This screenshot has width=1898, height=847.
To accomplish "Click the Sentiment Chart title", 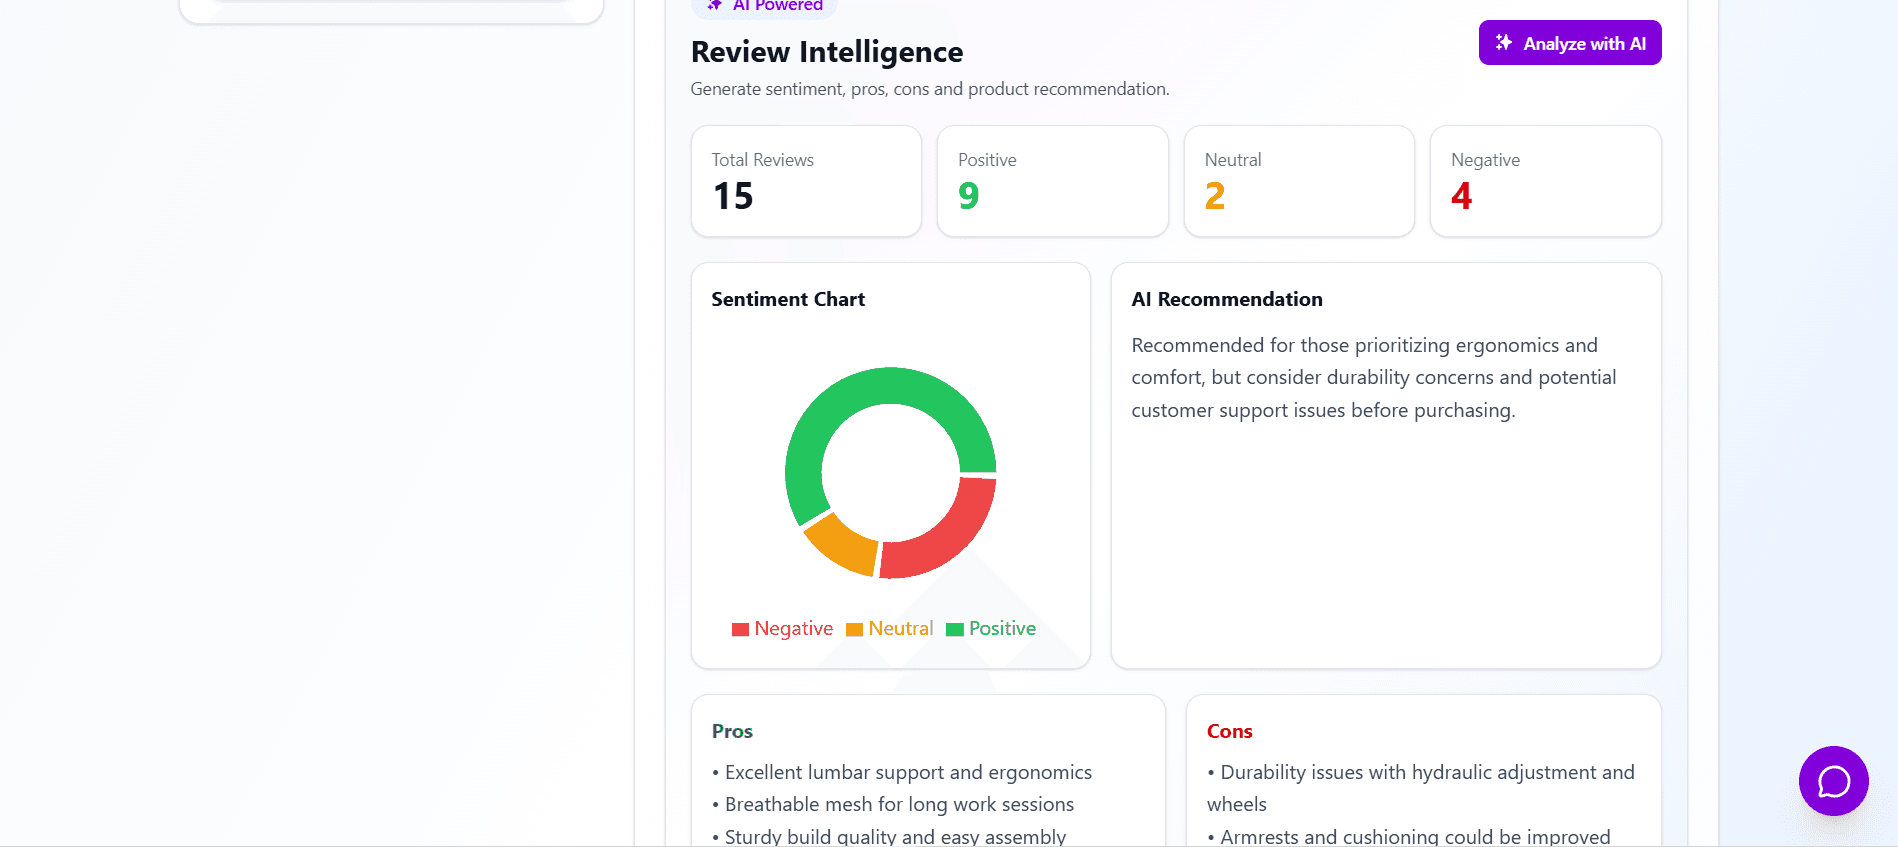I will coord(788,299).
